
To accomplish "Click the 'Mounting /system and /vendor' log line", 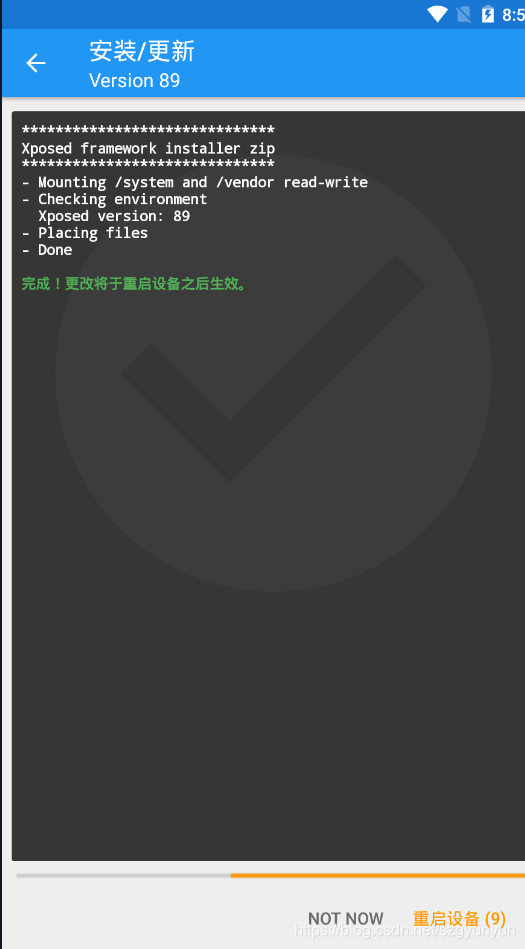I will [194, 182].
